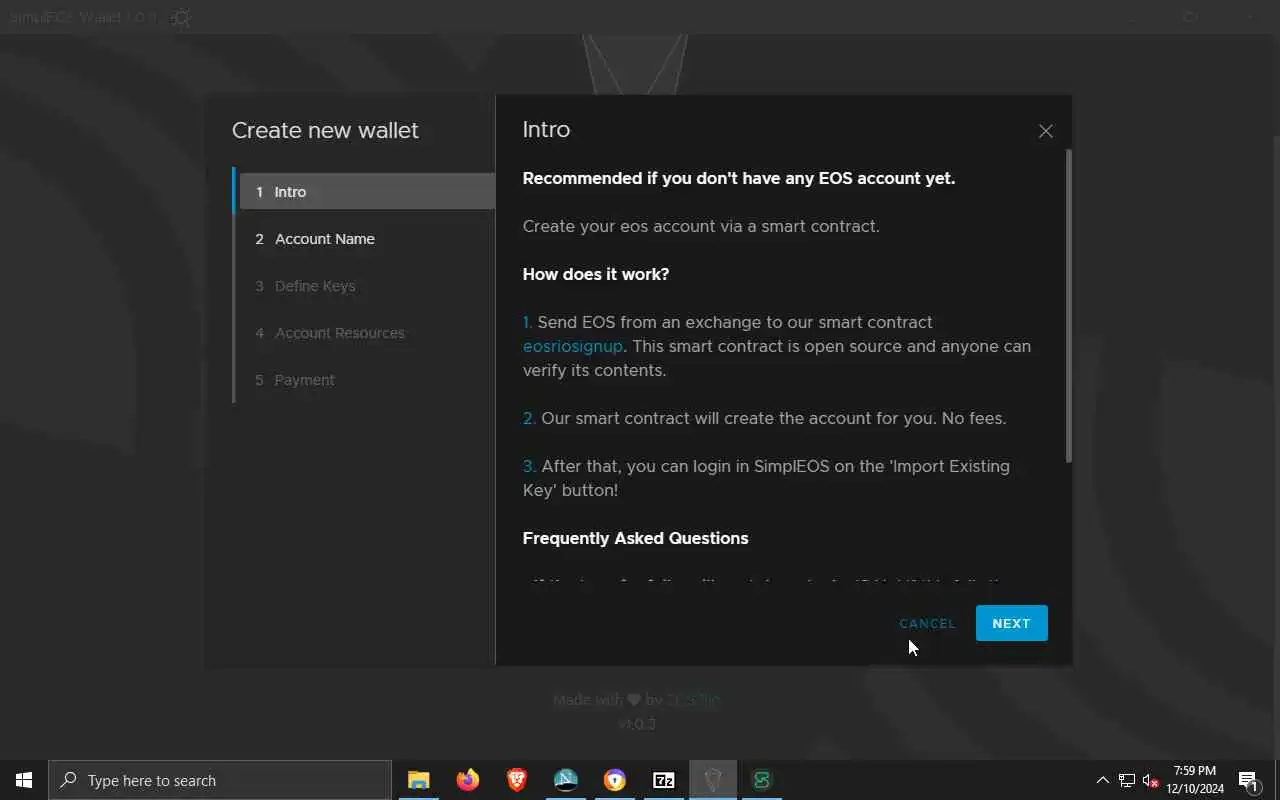This screenshot has width=1280, height=800.
Task: Show hidden system tray icons
Action: tap(1102, 780)
